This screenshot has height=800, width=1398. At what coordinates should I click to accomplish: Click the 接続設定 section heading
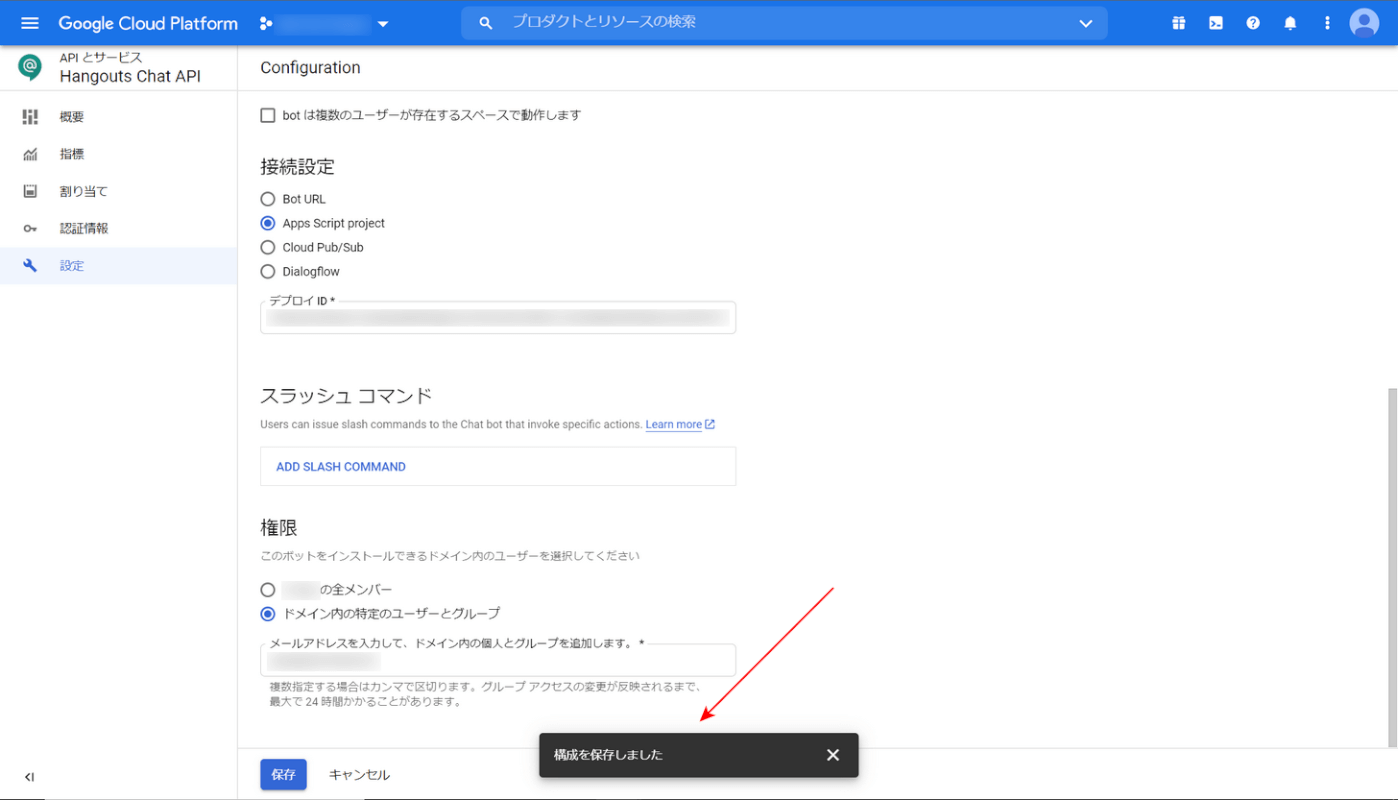[x=297, y=166]
